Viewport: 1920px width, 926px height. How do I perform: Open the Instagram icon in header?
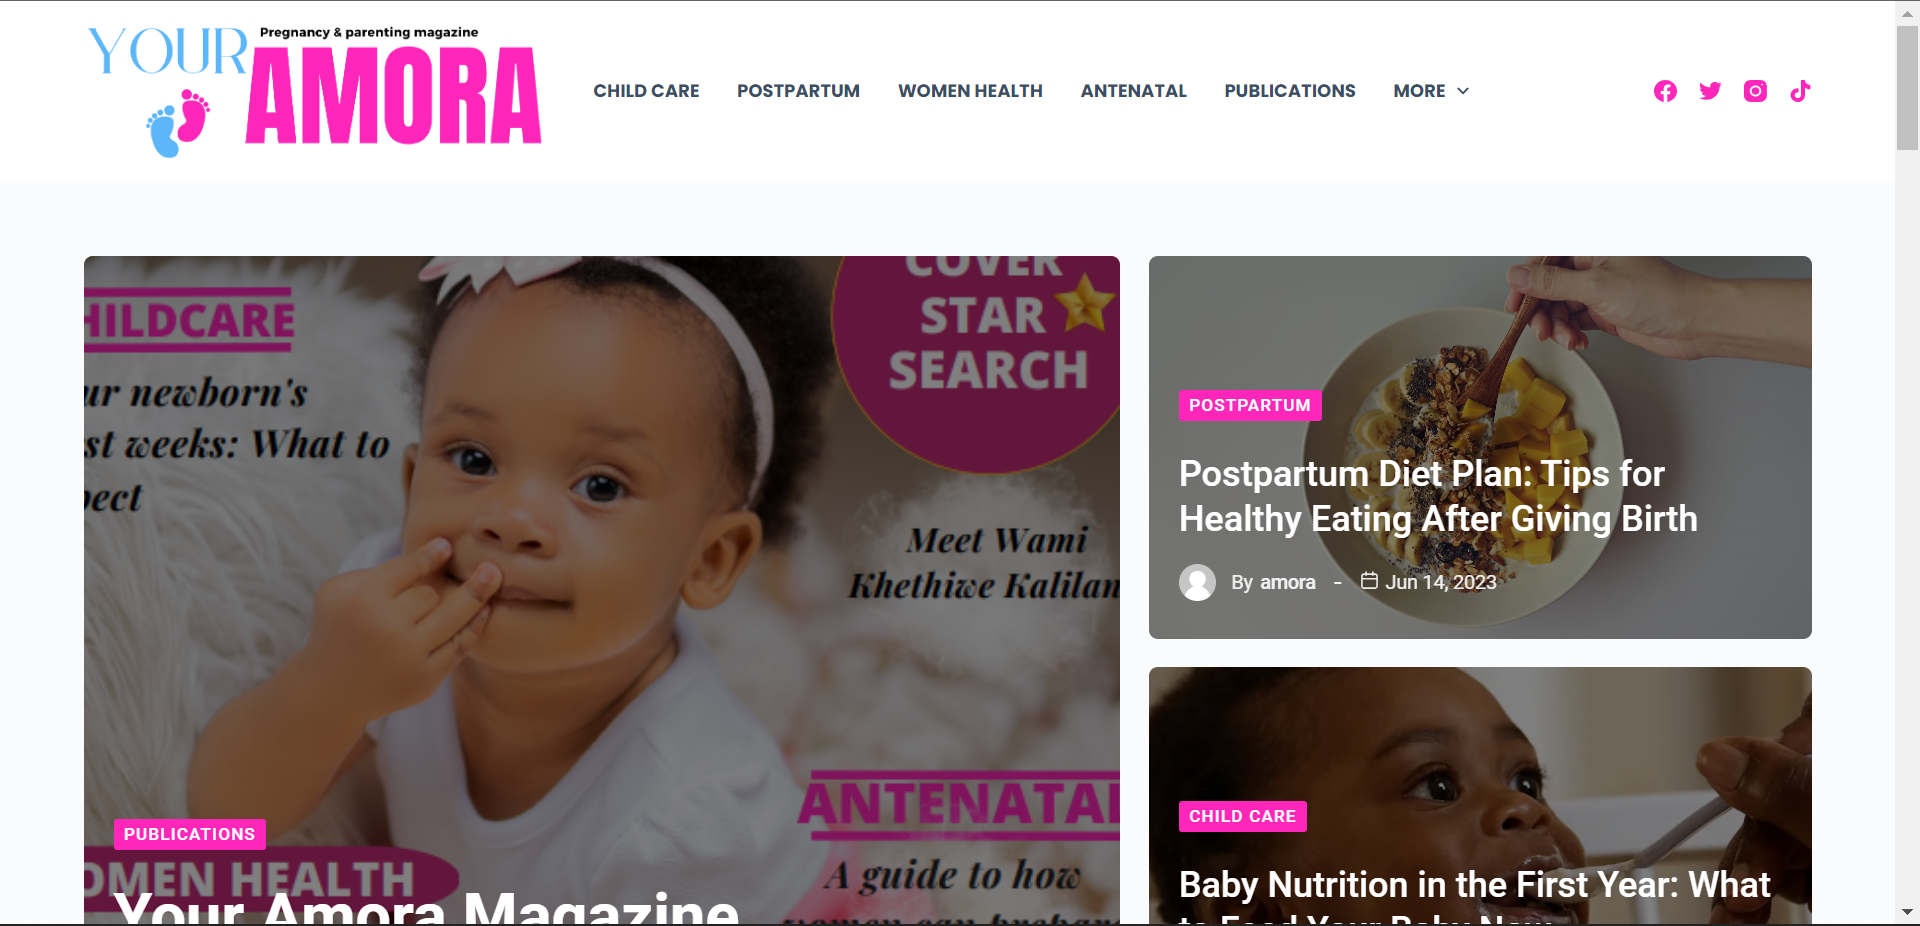[1755, 91]
